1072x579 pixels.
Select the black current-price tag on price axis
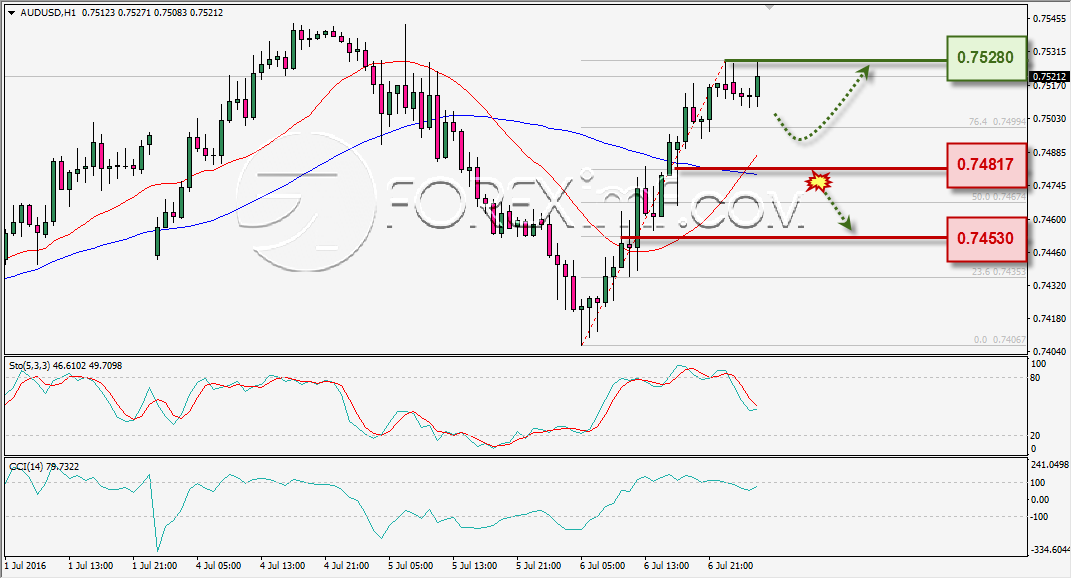(1049, 77)
